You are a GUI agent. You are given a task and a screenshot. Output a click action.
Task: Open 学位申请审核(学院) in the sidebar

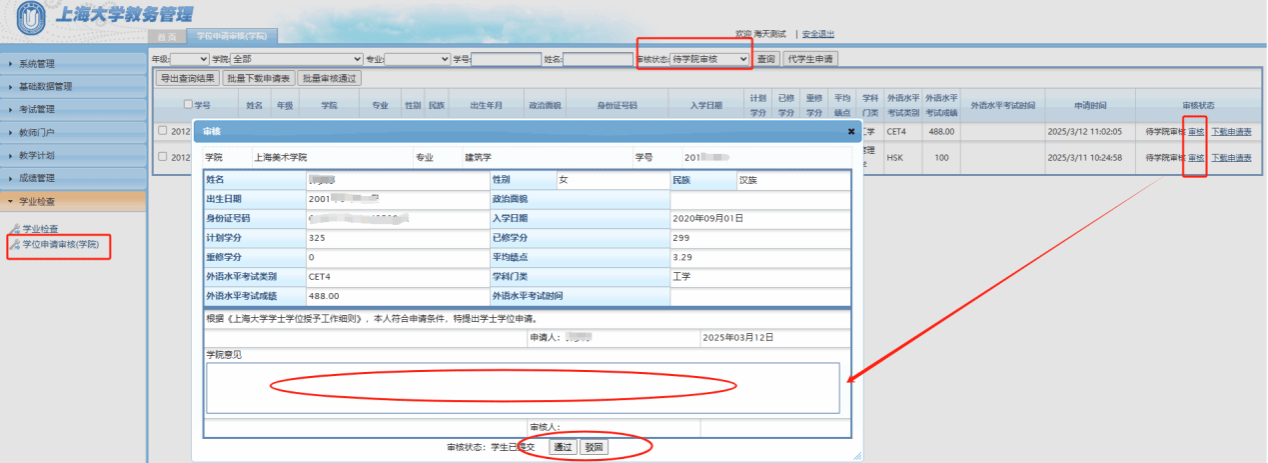point(60,244)
